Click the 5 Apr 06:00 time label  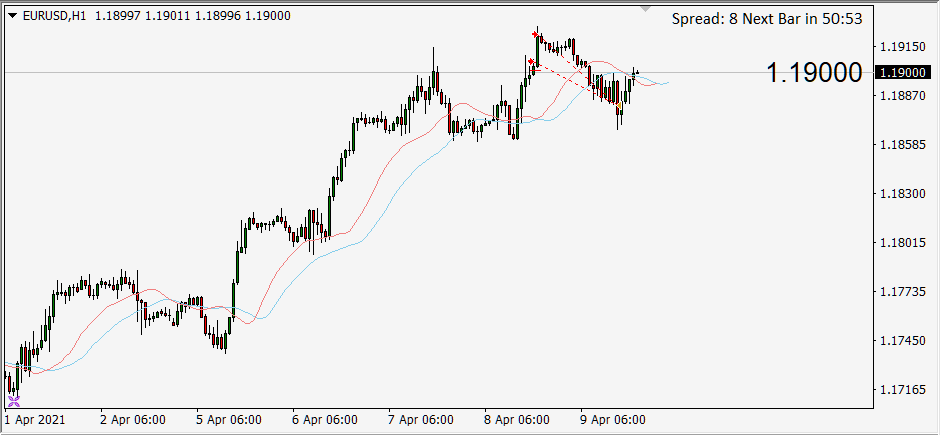click(230, 419)
